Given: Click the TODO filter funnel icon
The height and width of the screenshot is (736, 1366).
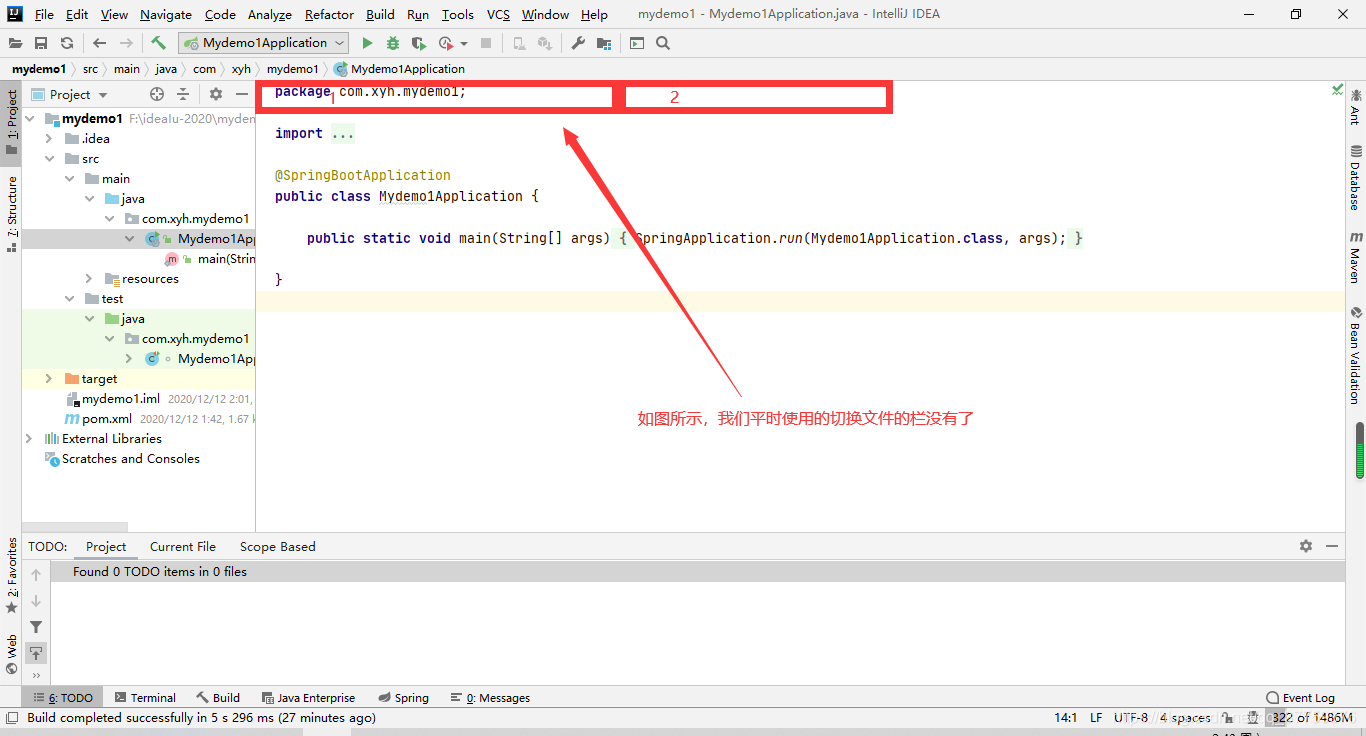Looking at the screenshot, I should 36,627.
